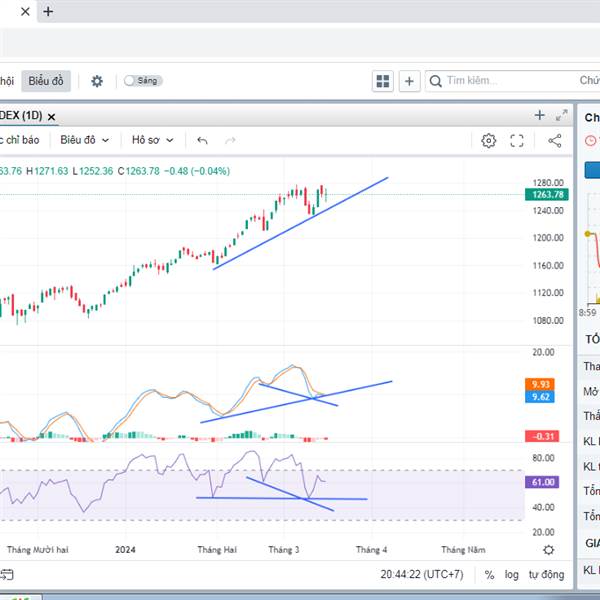
Task: Undo the last chart action
Action: tap(203, 141)
